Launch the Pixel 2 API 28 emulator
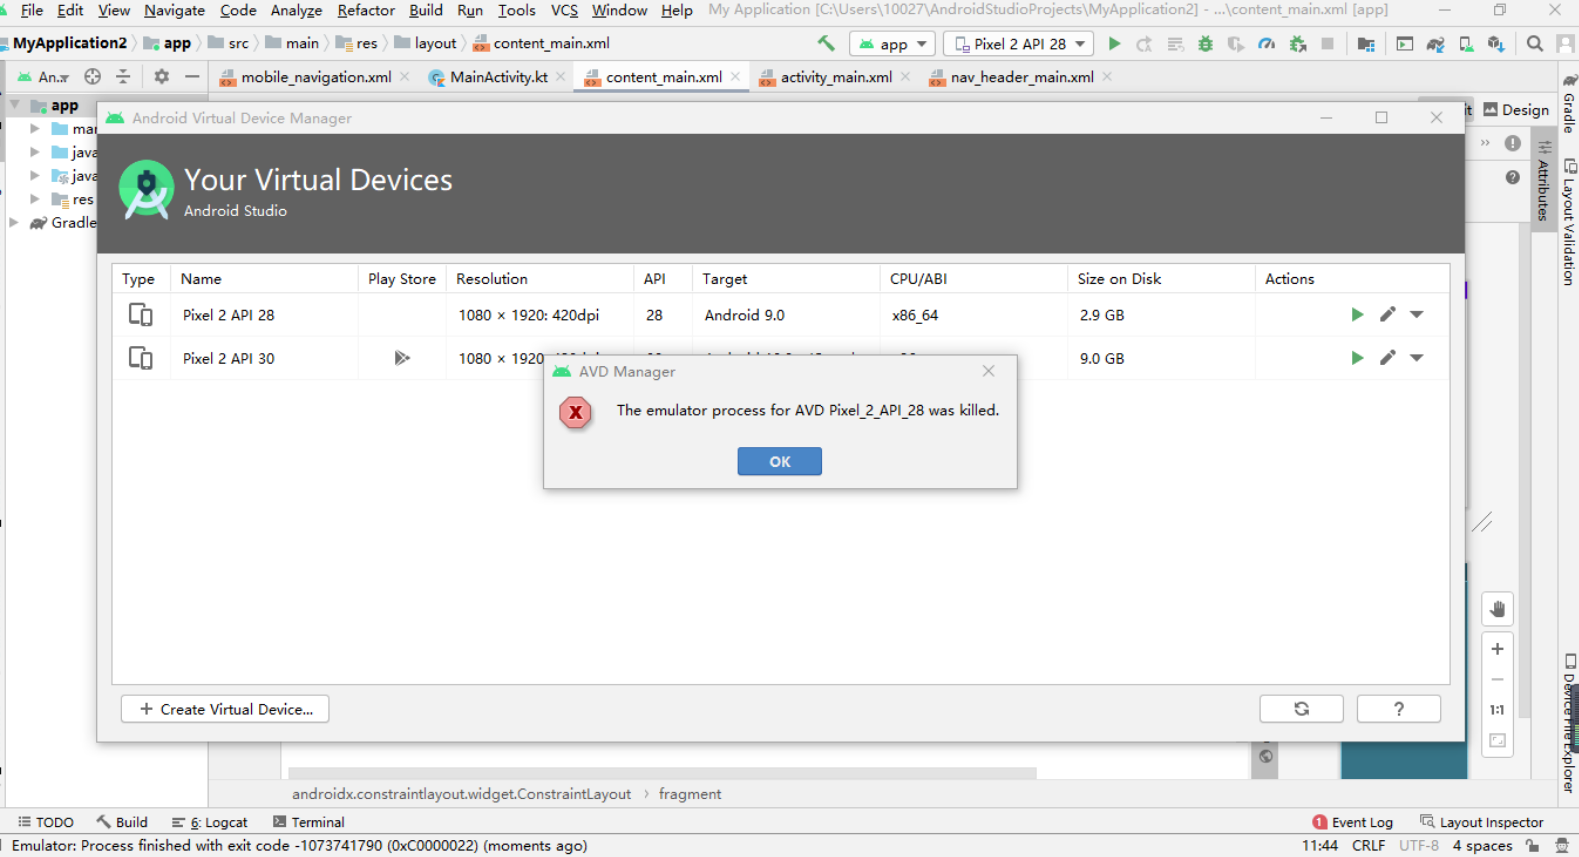 [x=1357, y=315]
